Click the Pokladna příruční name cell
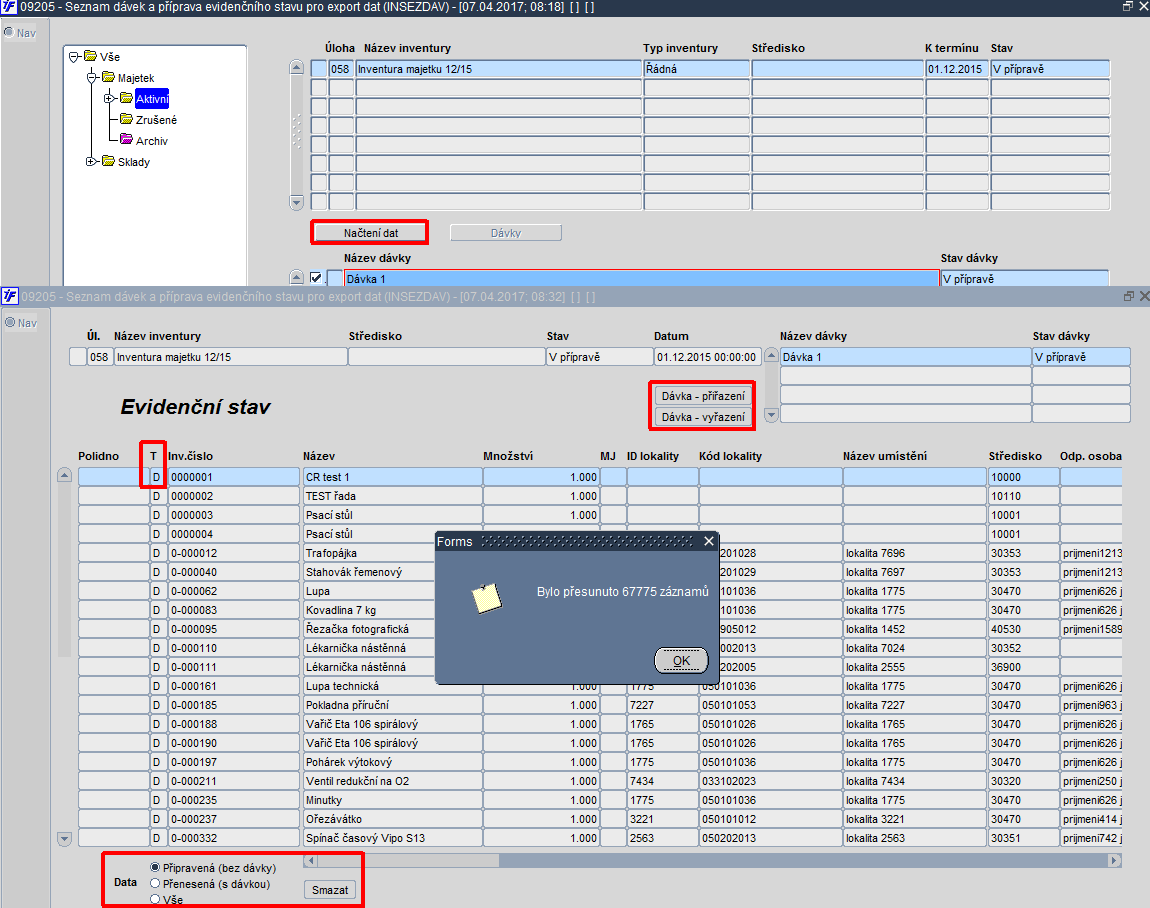Image resolution: width=1150 pixels, height=908 pixels. (x=392, y=705)
